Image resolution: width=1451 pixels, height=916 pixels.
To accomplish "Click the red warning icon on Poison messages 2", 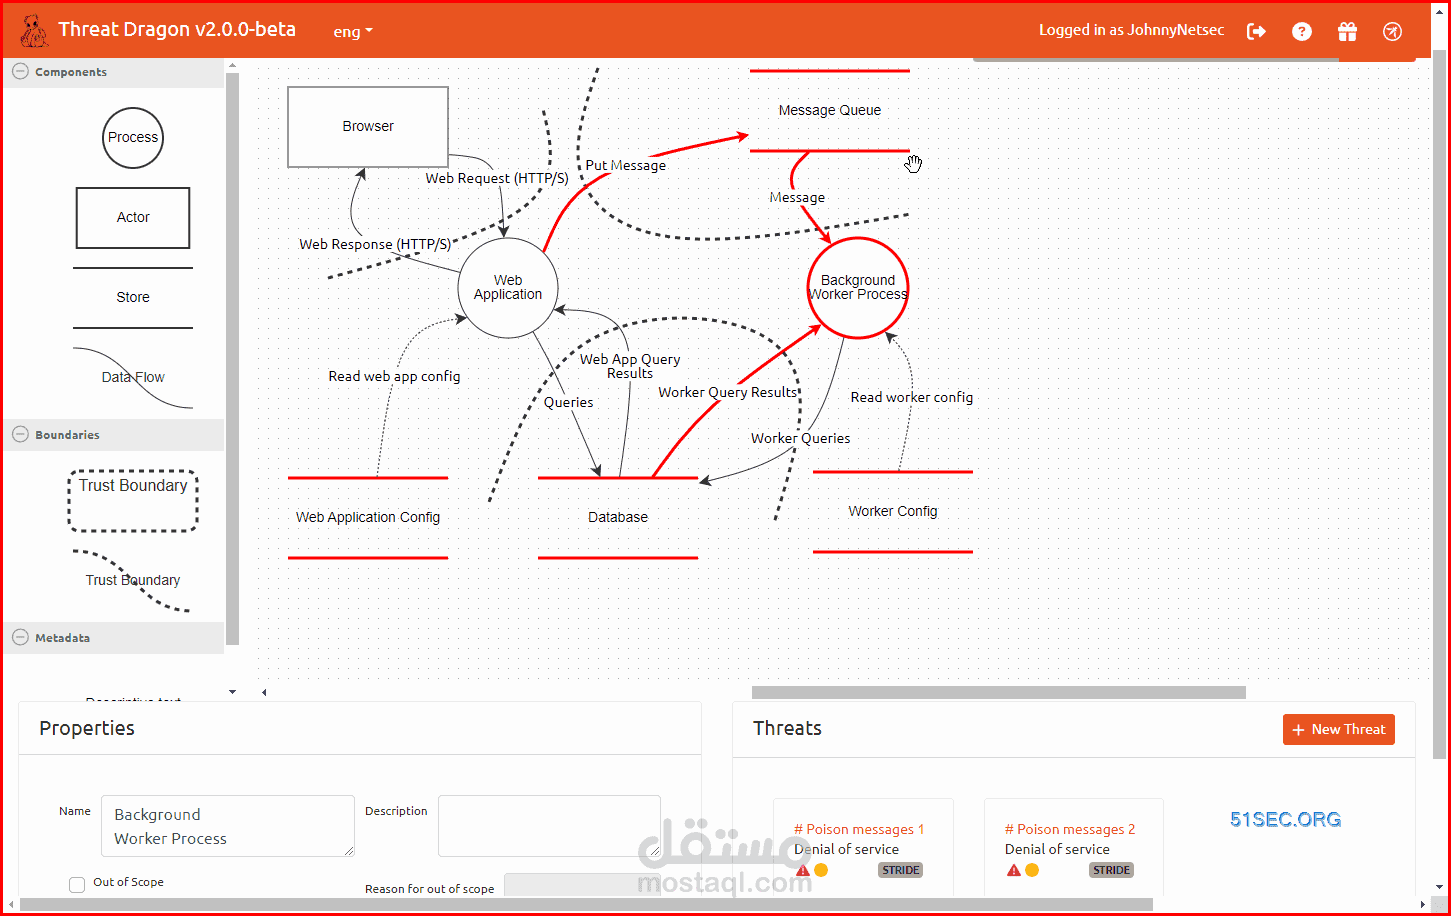I will click(x=1014, y=871).
